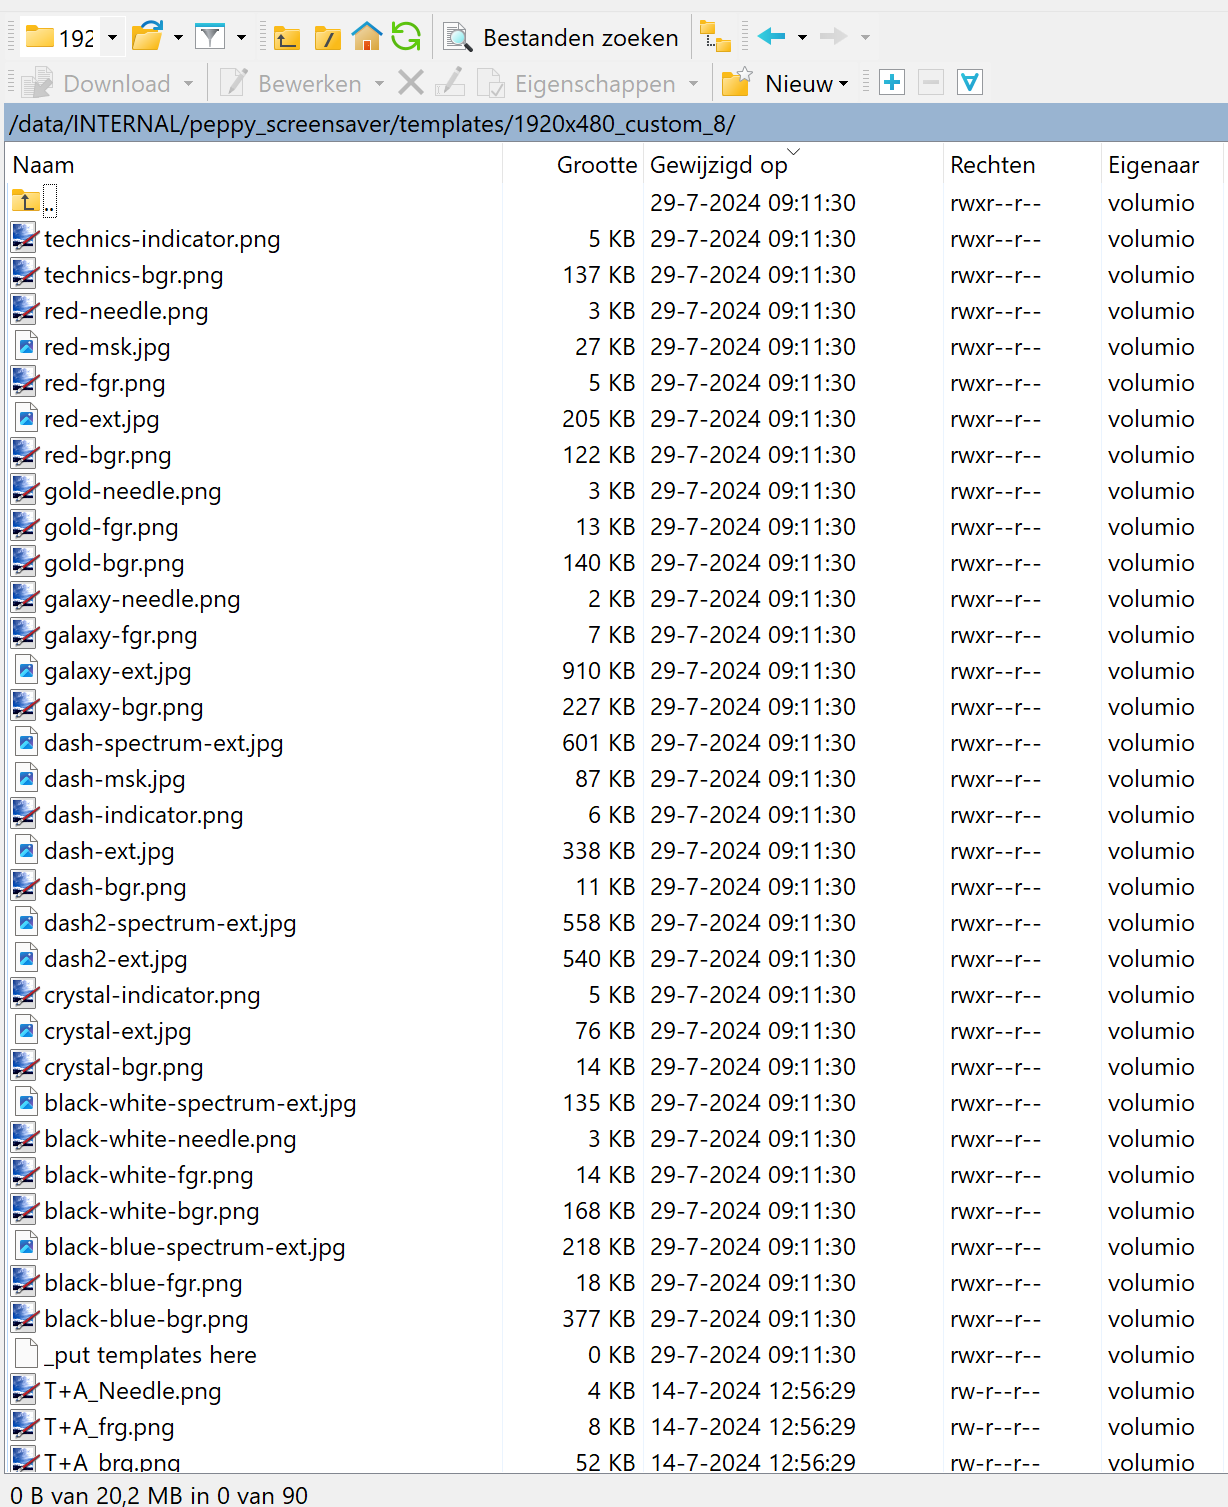Expand the filter dropdown arrow
The image size is (1228, 1507).
pyautogui.click(x=241, y=38)
